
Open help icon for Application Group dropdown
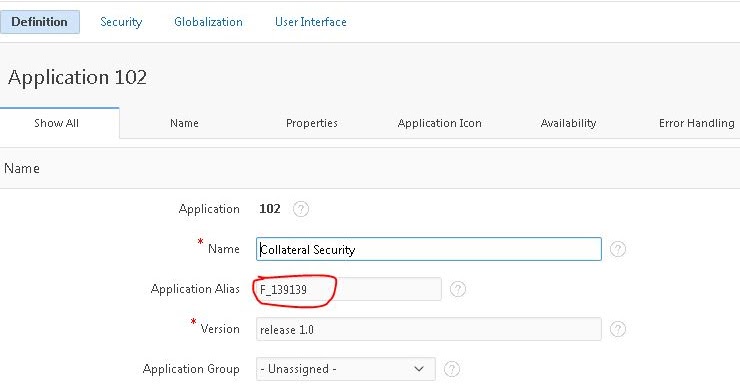[x=452, y=369]
